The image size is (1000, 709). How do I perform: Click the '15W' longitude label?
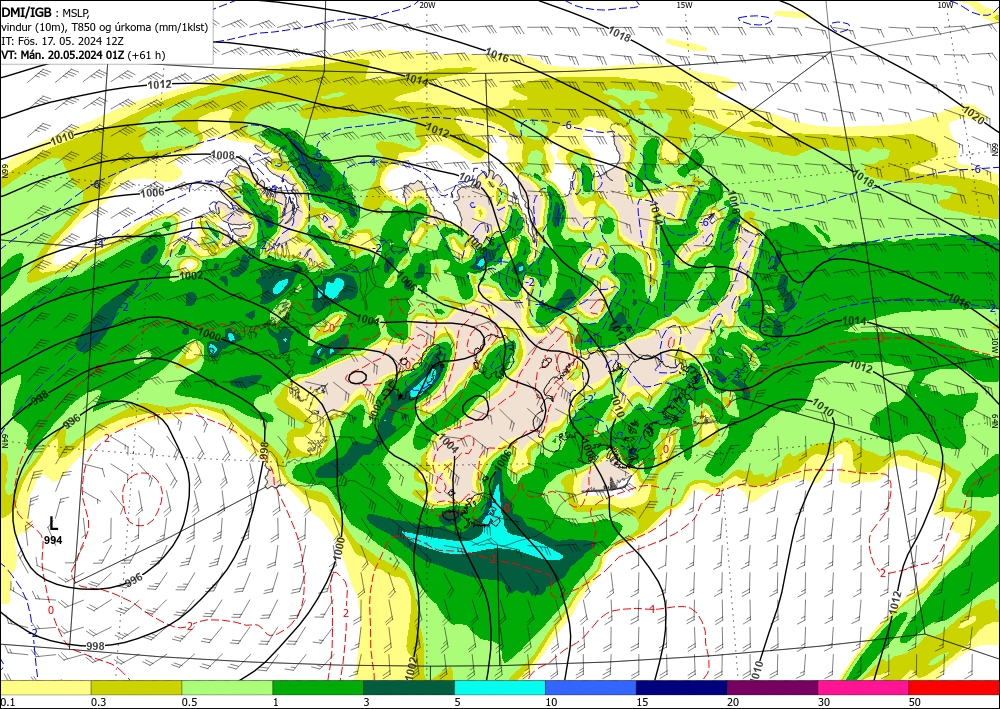[684, 5]
